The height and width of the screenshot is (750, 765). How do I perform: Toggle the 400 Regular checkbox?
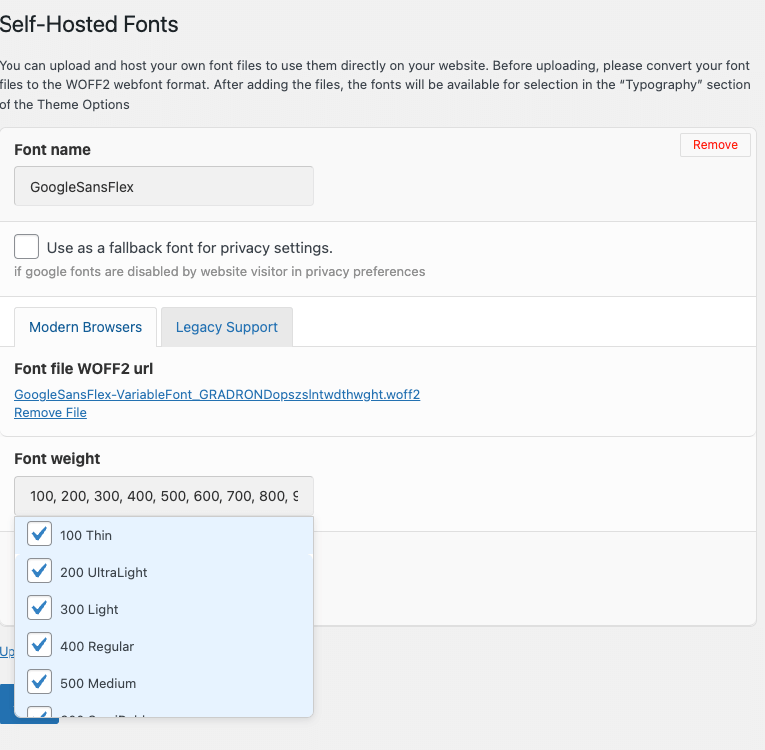coord(40,646)
